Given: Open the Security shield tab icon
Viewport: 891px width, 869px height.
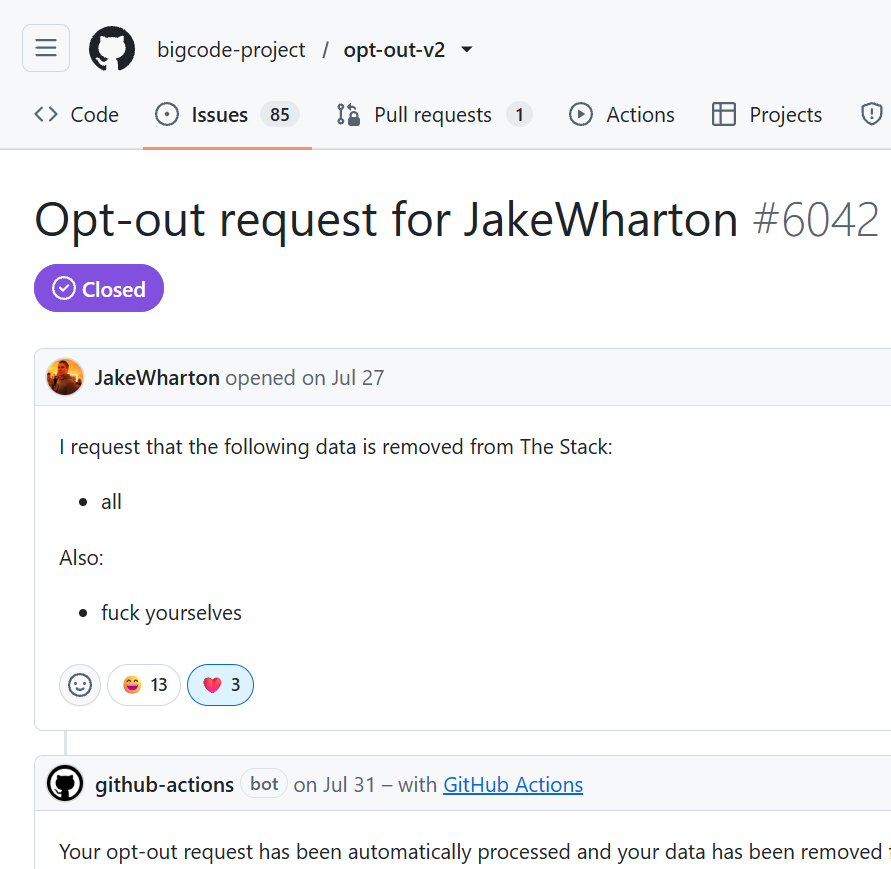Looking at the screenshot, I should pyautogui.click(x=872, y=114).
